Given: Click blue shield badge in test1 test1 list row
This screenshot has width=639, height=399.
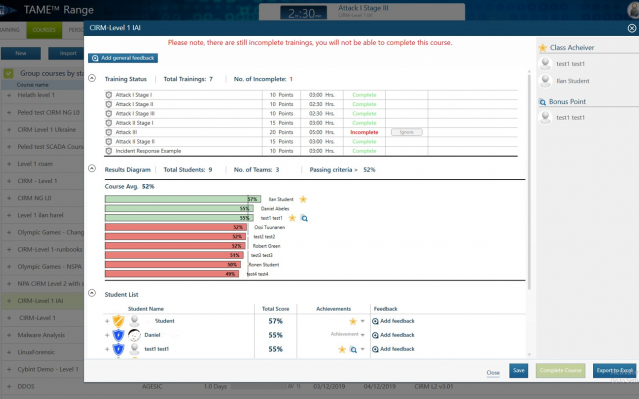Looking at the screenshot, I should (119, 349).
